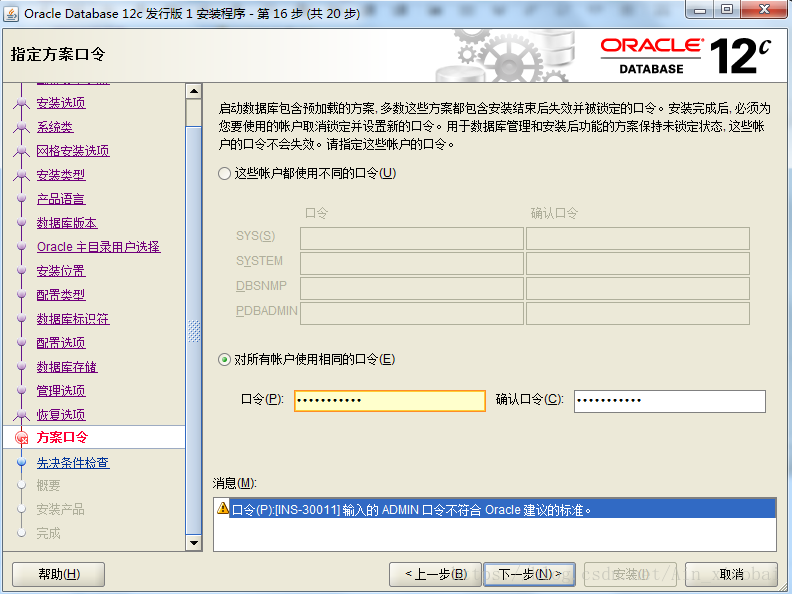The height and width of the screenshot is (594, 792).
Task: Click the 取消 button
Action: (x=731, y=574)
